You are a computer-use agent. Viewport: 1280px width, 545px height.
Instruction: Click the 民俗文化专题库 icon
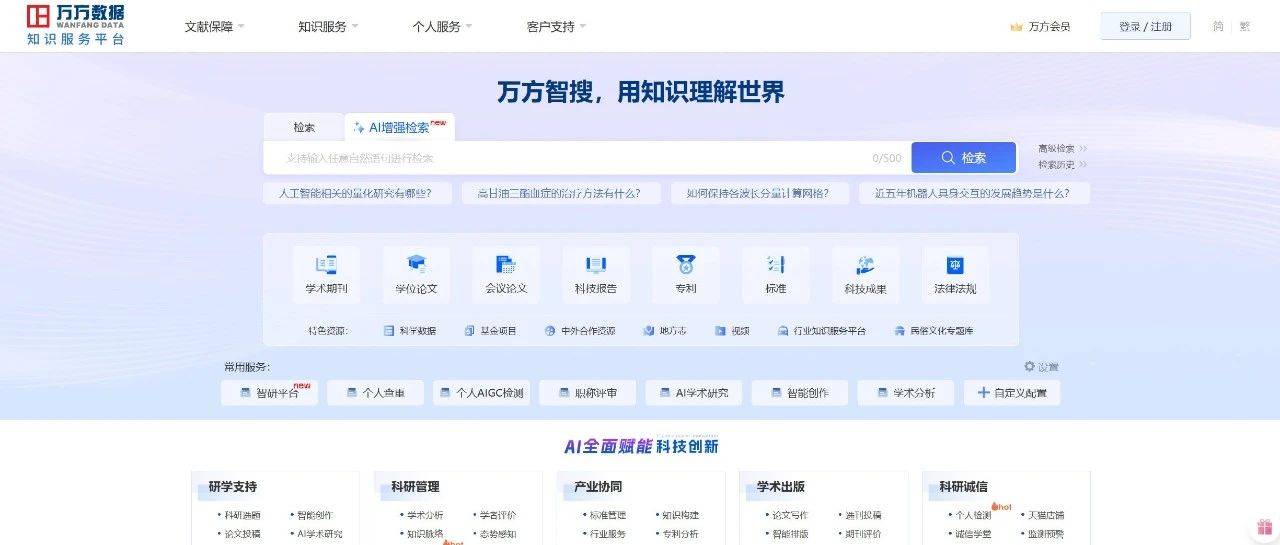(900, 330)
